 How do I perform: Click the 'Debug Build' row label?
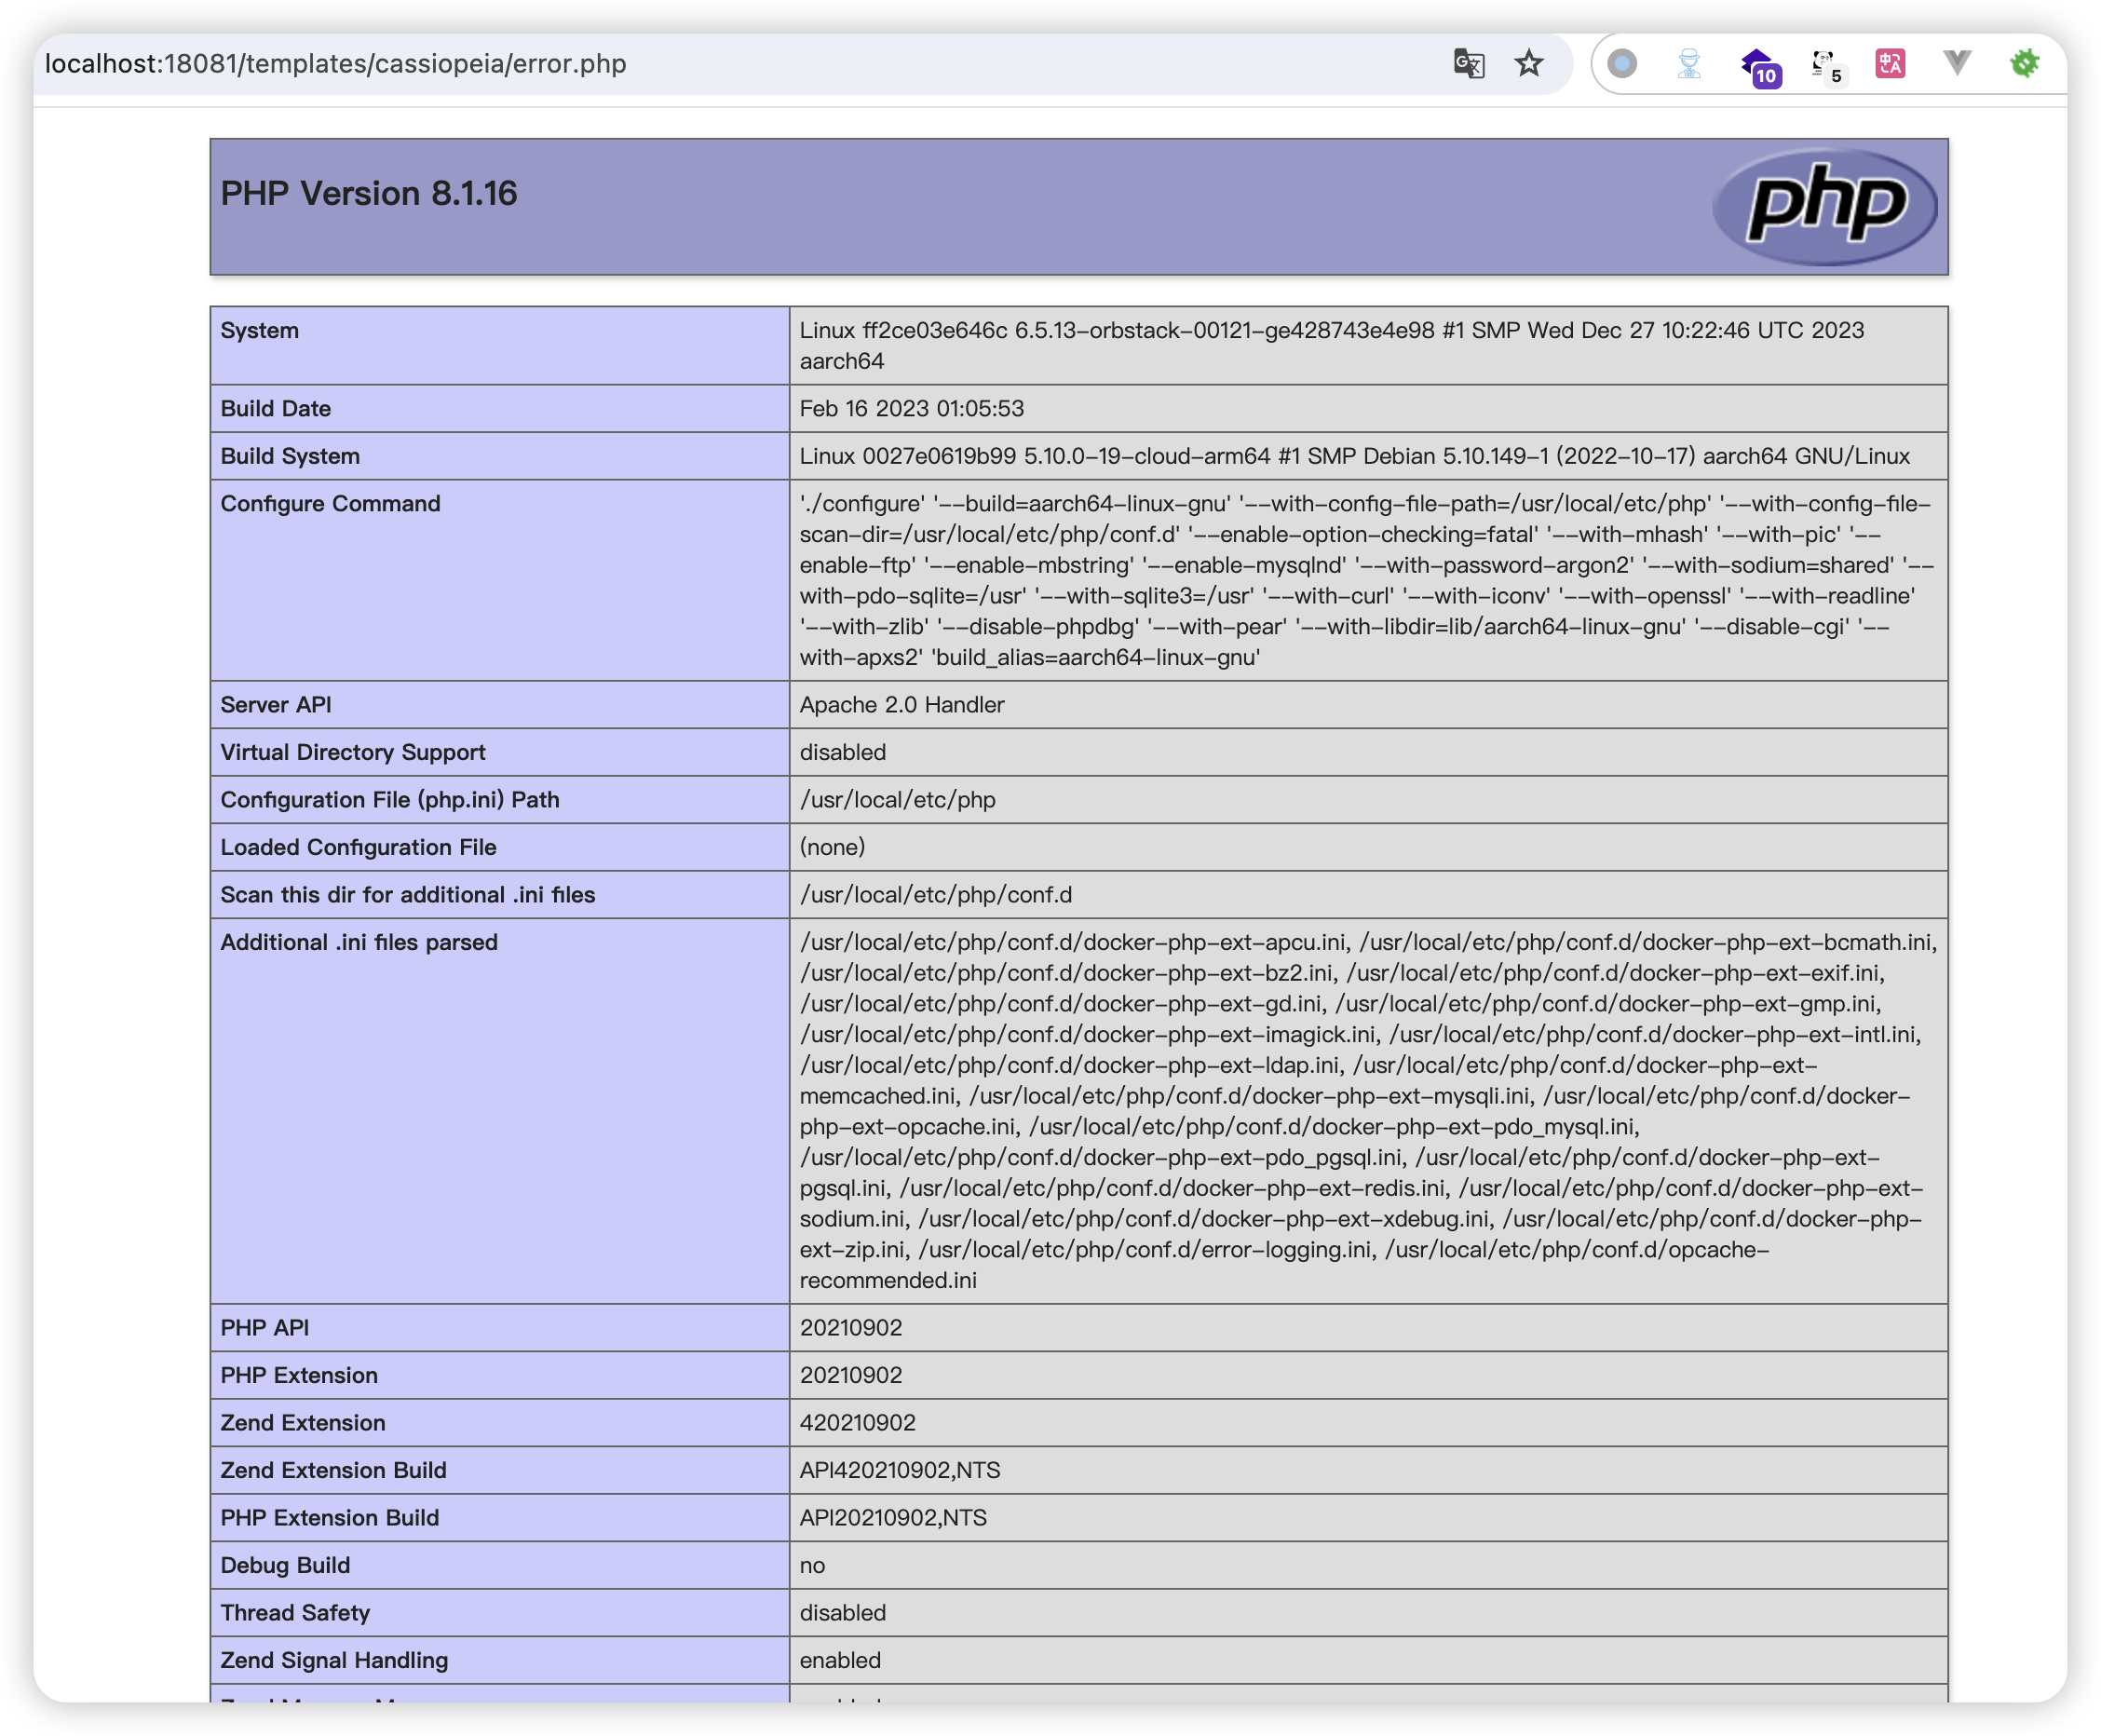pos(285,1565)
